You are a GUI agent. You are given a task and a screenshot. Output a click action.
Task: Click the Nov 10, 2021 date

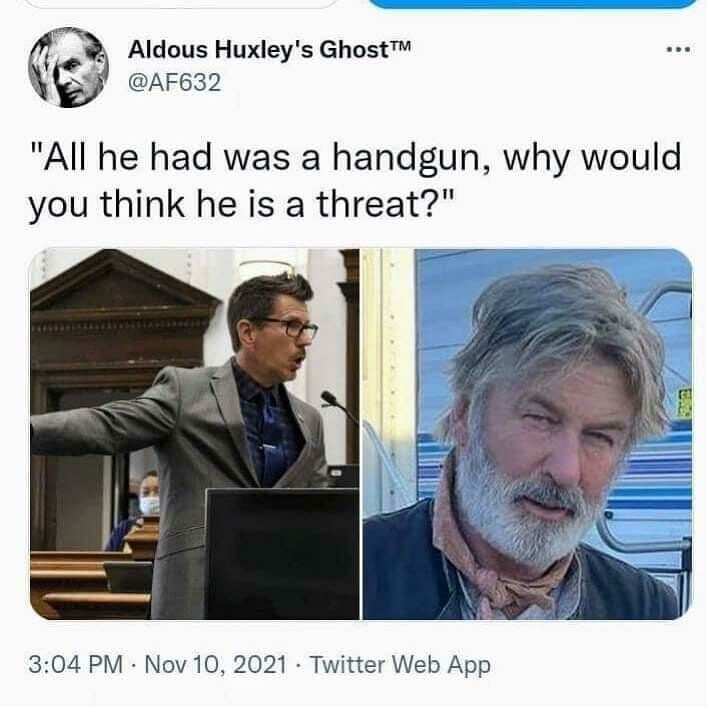[x=216, y=665]
